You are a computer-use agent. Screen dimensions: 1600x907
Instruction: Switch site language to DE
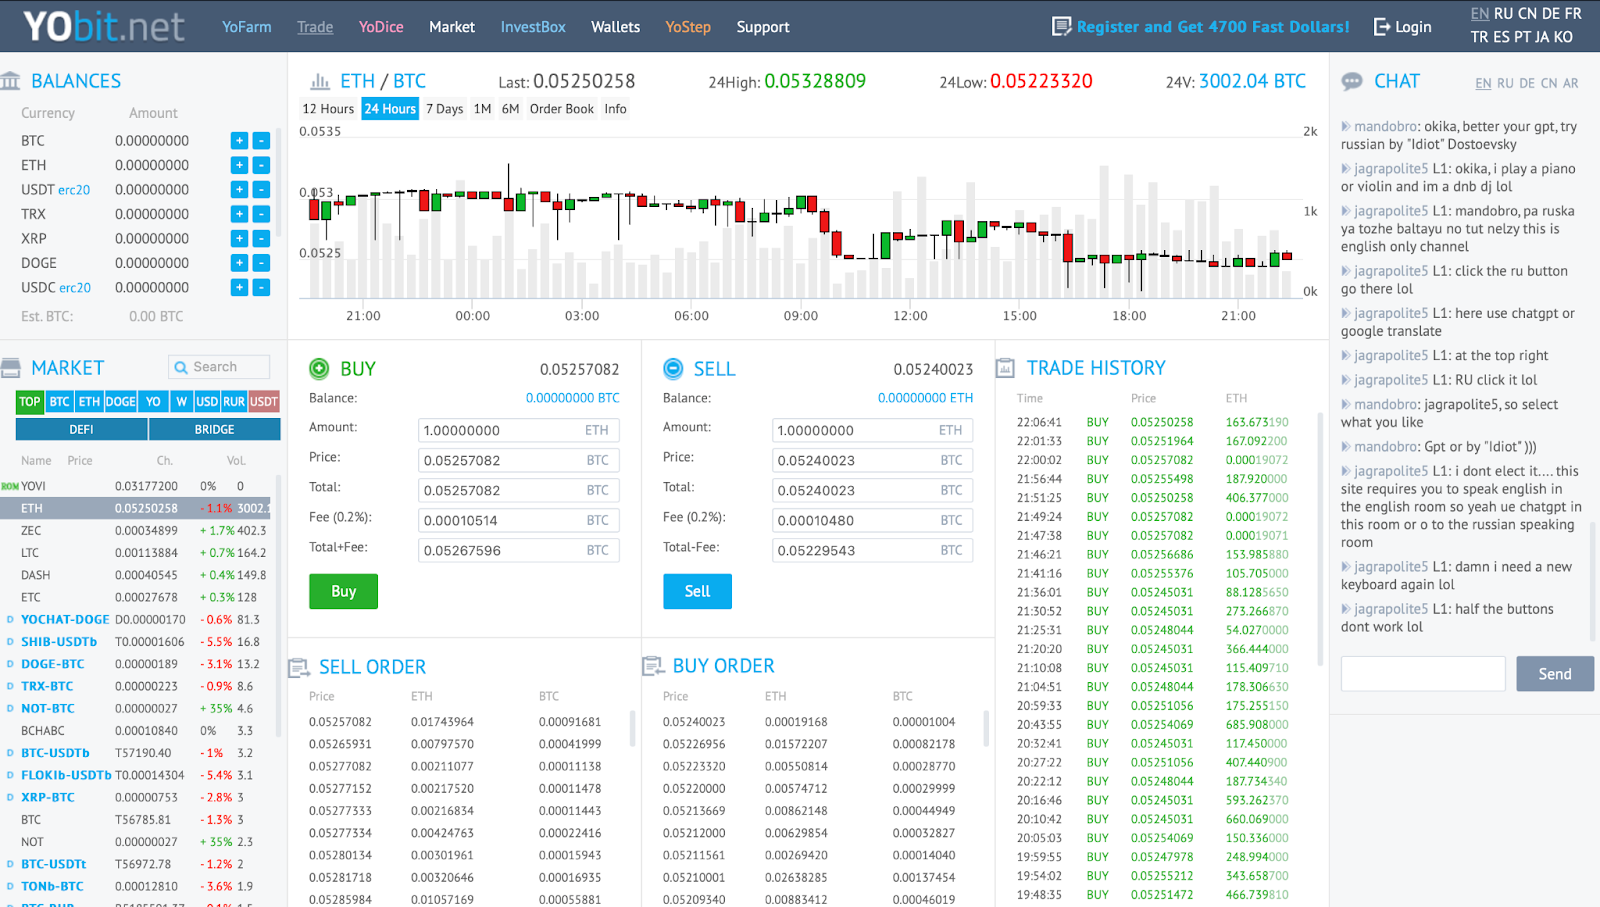[x=1551, y=14]
